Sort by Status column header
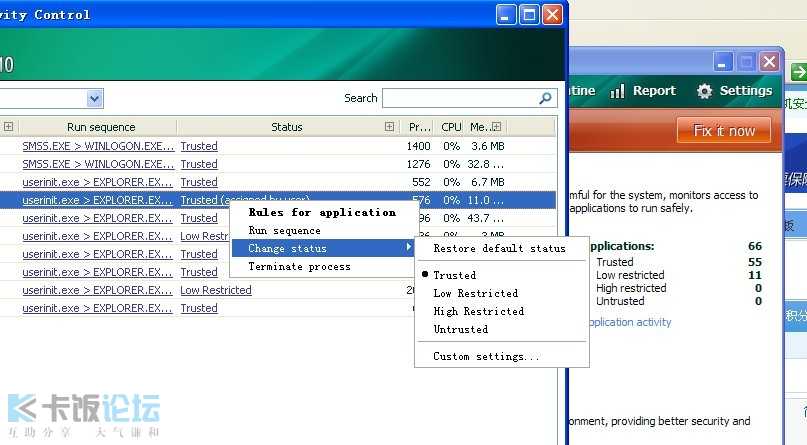Image resolution: width=807 pixels, height=445 pixels. [x=287, y=127]
